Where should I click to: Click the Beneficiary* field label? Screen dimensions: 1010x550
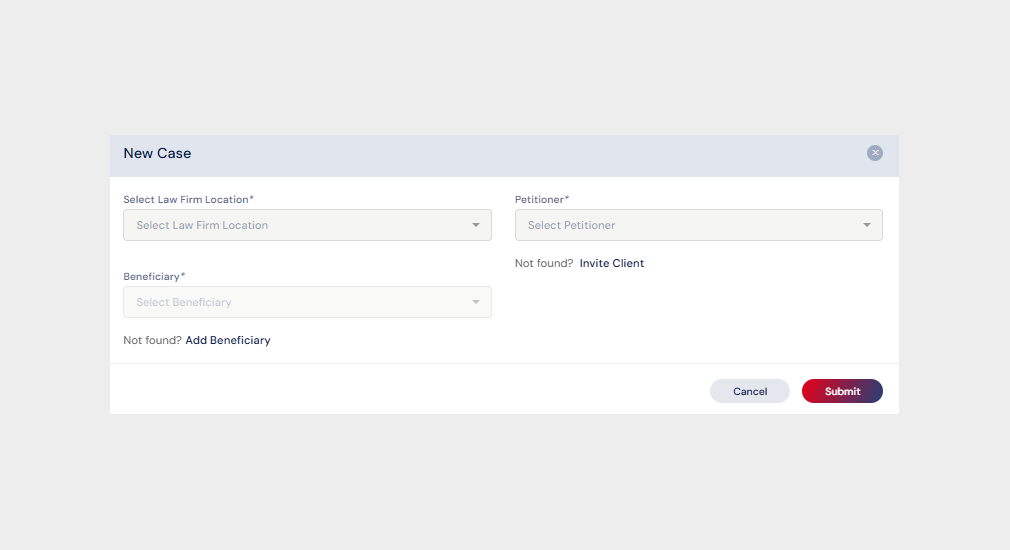point(154,276)
